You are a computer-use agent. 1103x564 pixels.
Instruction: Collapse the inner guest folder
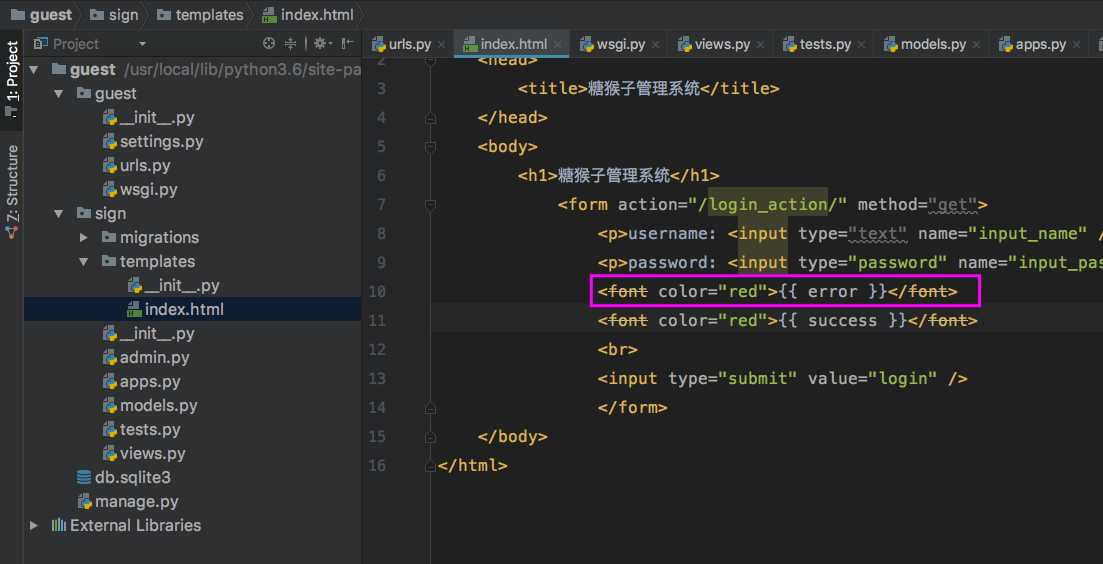point(58,94)
